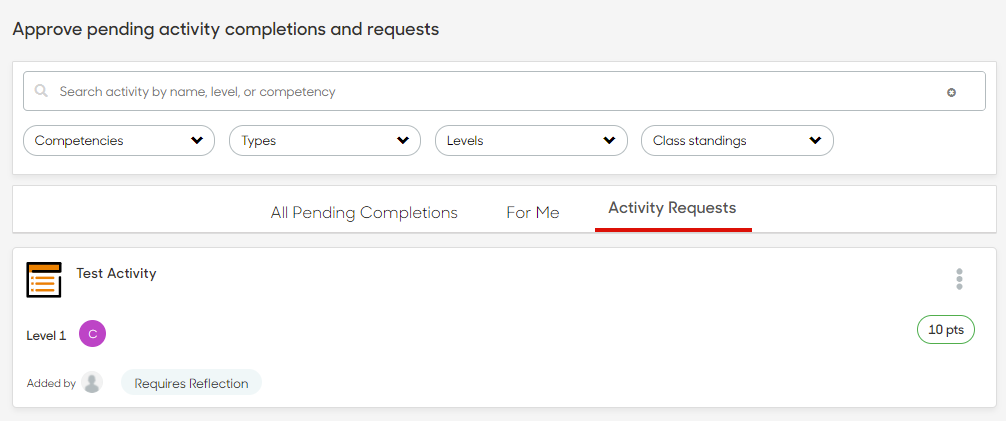Clear the search field with the x icon
Viewport: 1006px width, 421px height.
[x=951, y=92]
